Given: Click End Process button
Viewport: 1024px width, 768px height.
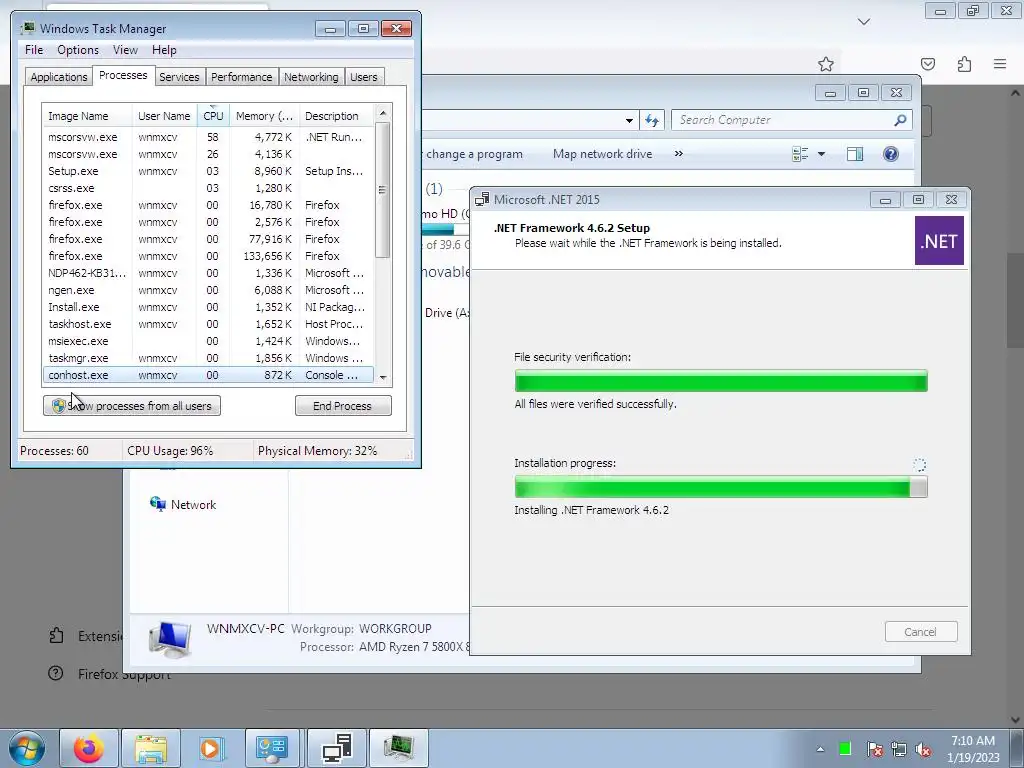Looking at the screenshot, I should (343, 406).
